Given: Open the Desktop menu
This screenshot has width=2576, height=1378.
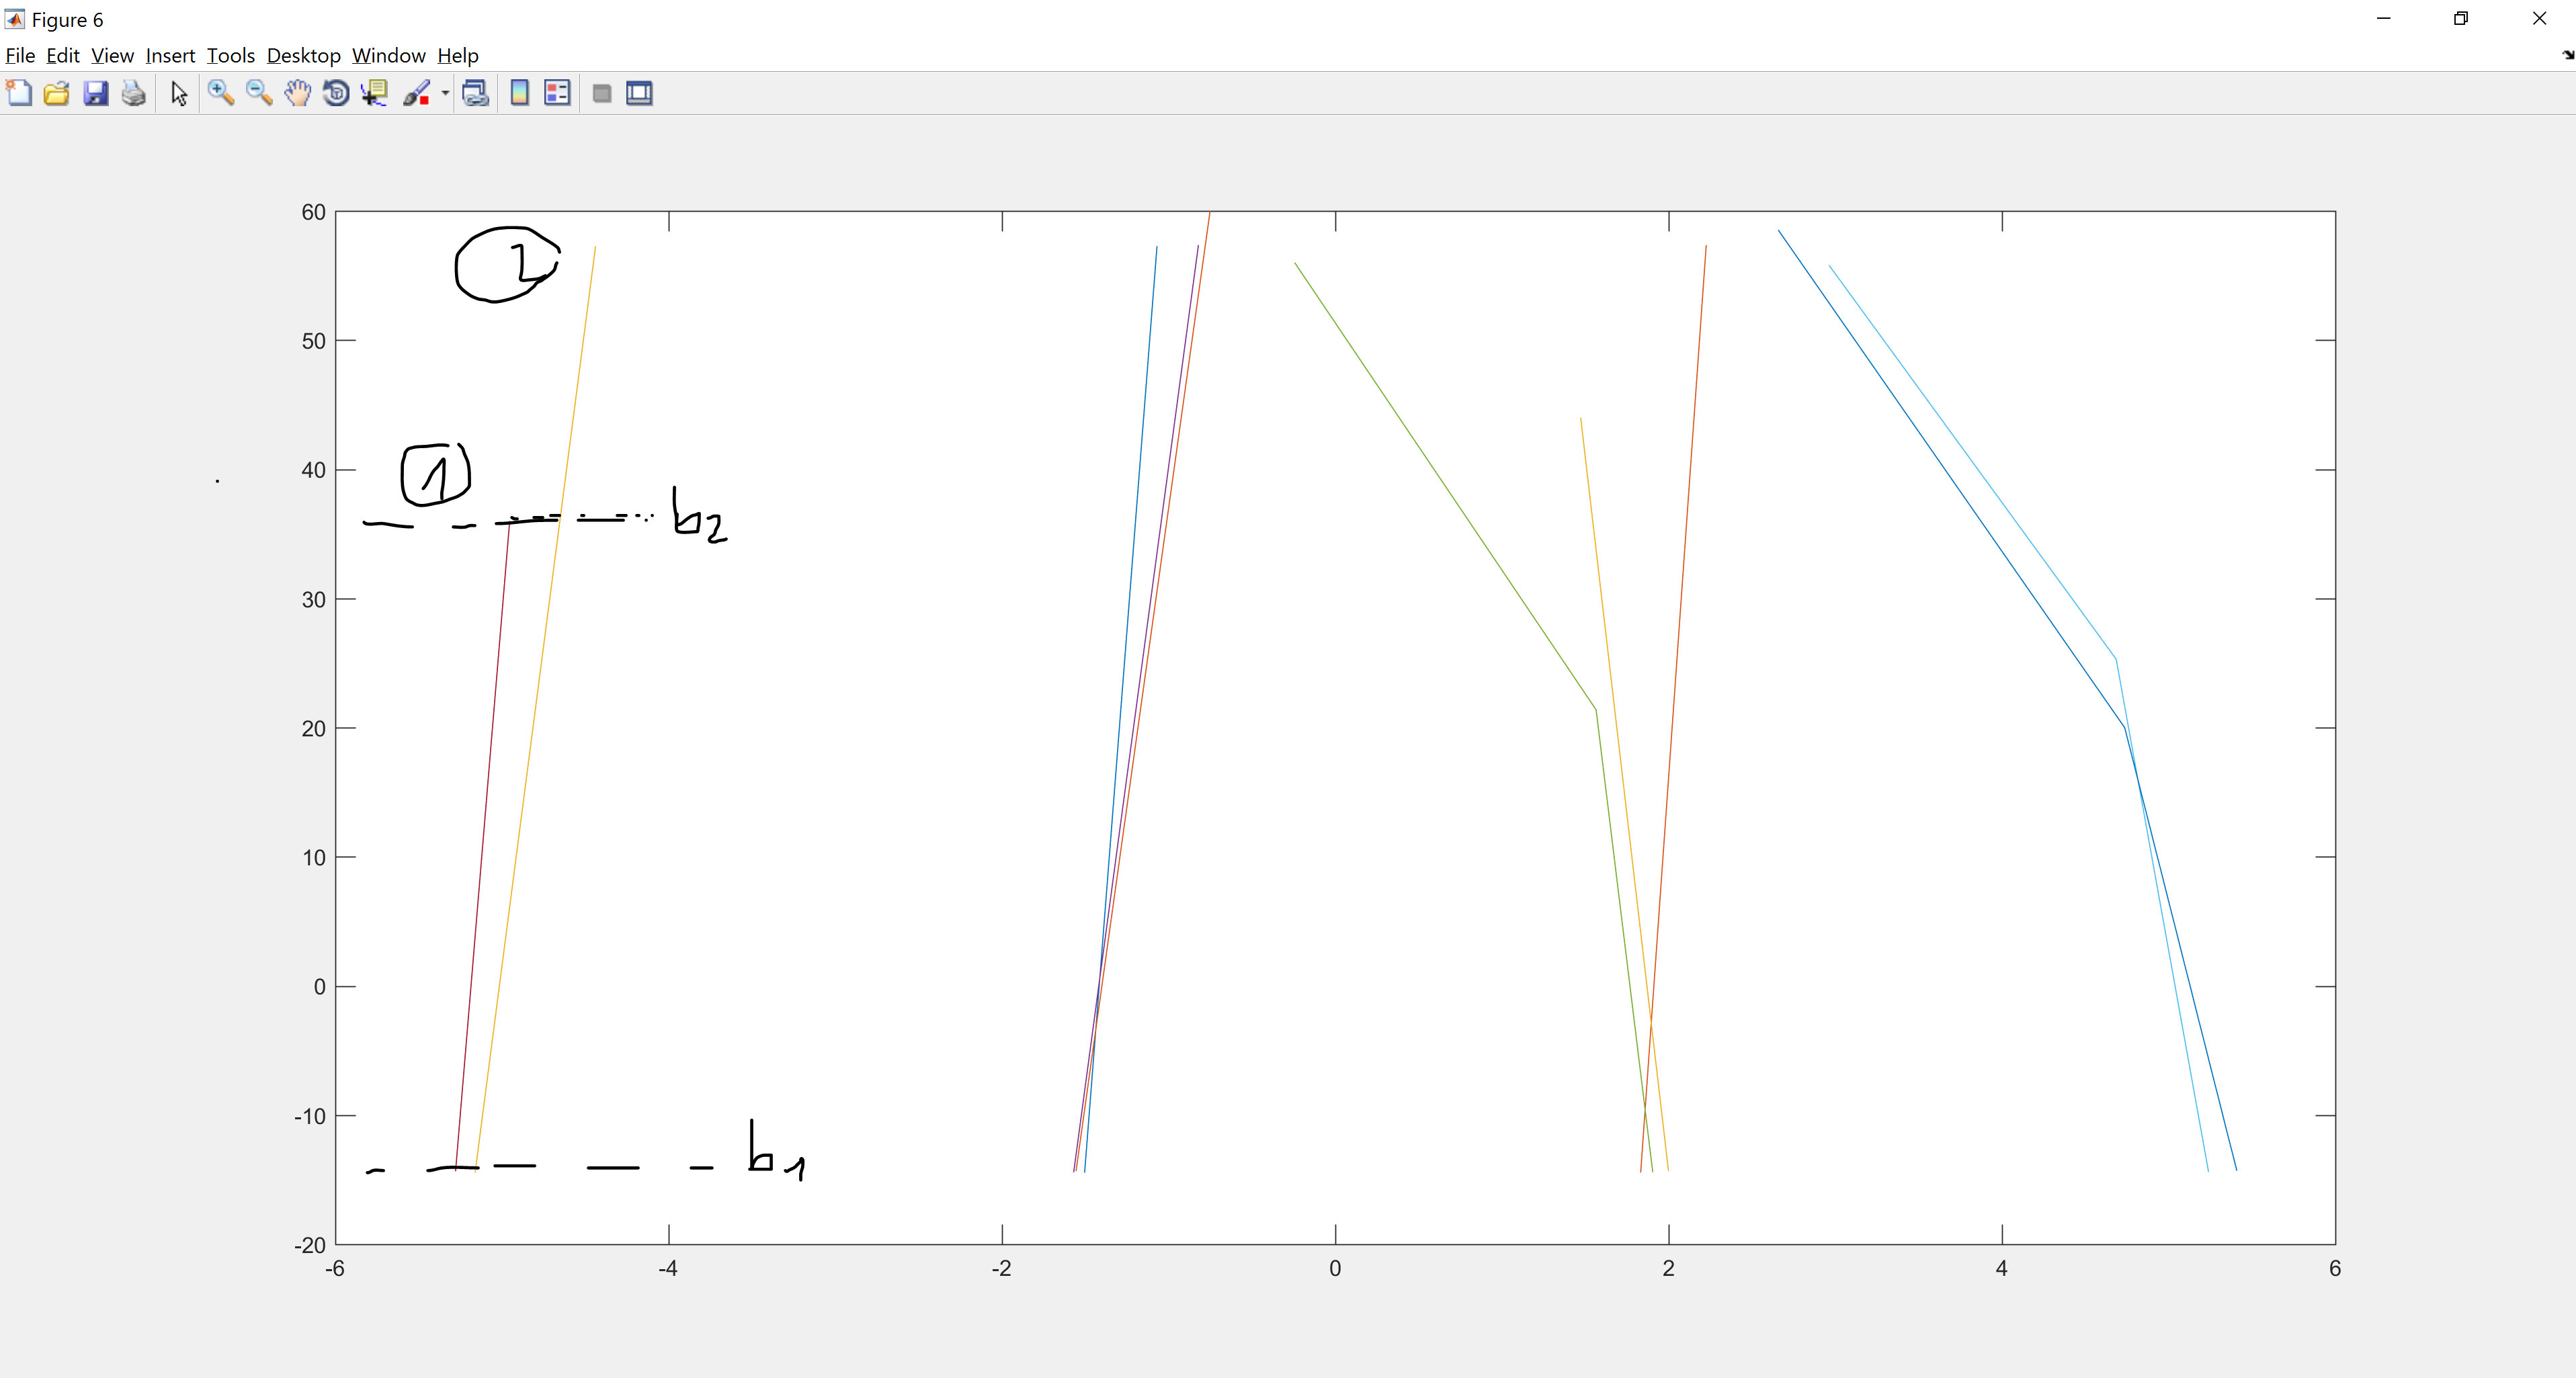Looking at the screenshot, I should (x=303, y=55).
